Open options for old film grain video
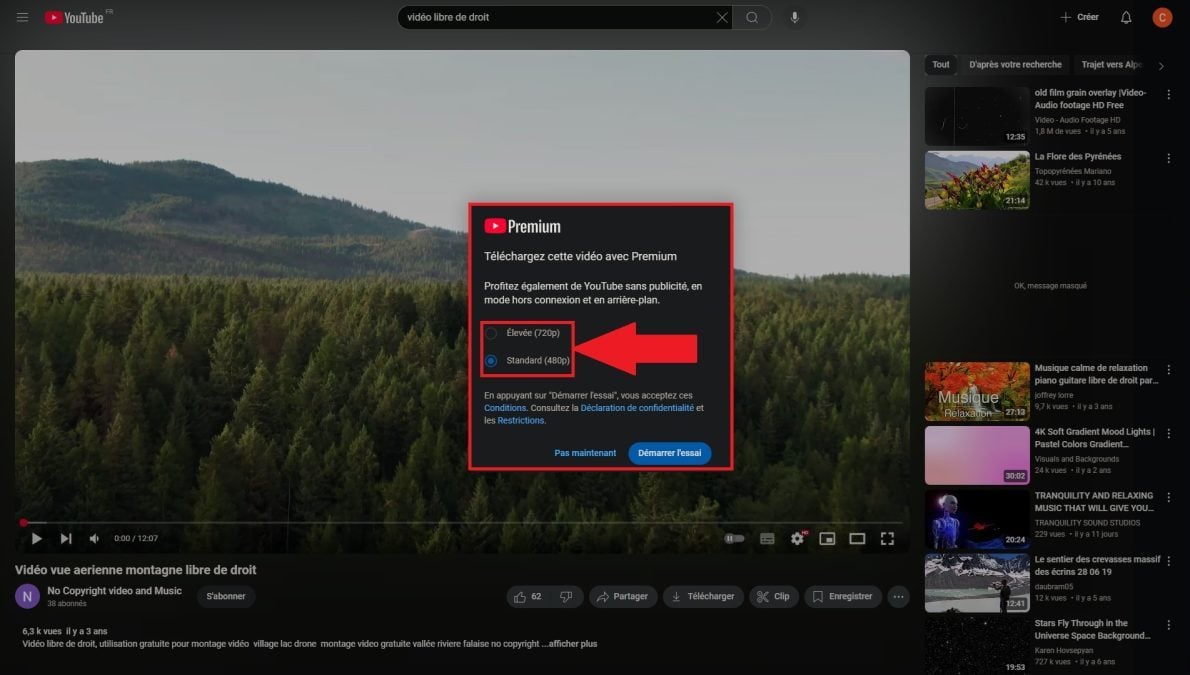The image size is (1190, 675). pos(1169,95)
